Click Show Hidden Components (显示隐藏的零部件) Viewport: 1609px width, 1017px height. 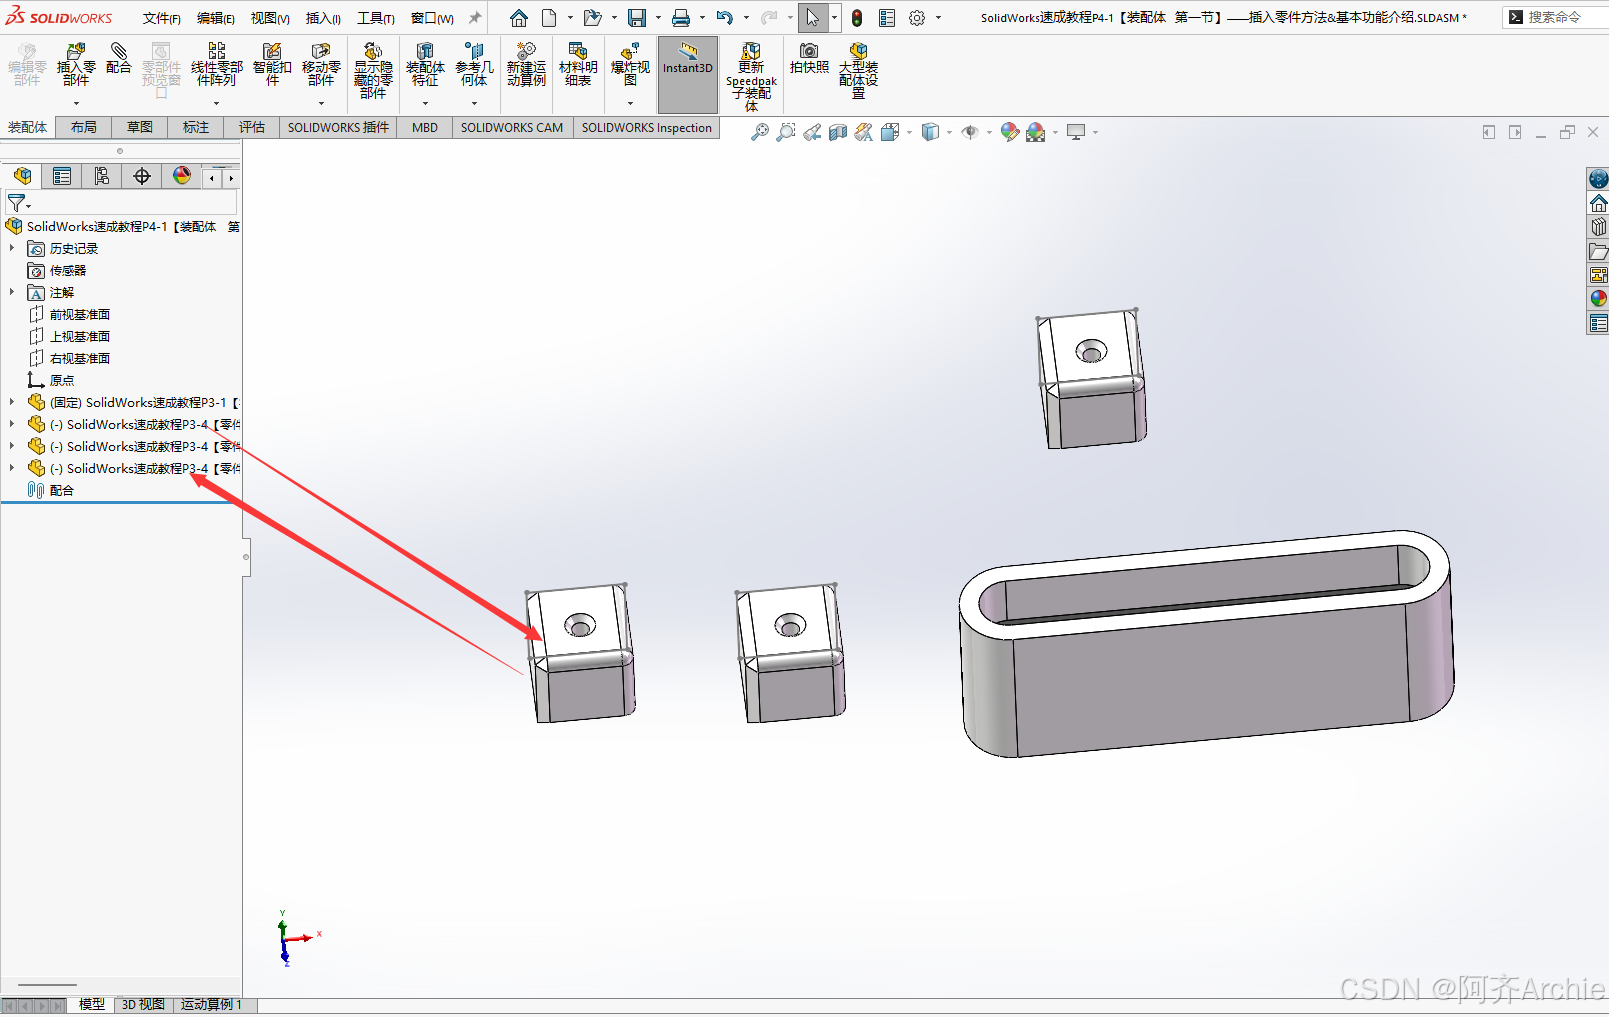[373, 70]
